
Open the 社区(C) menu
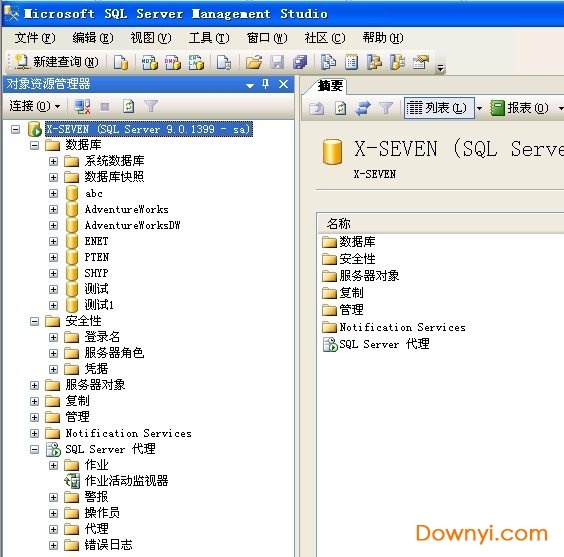[x=325, y=37]
